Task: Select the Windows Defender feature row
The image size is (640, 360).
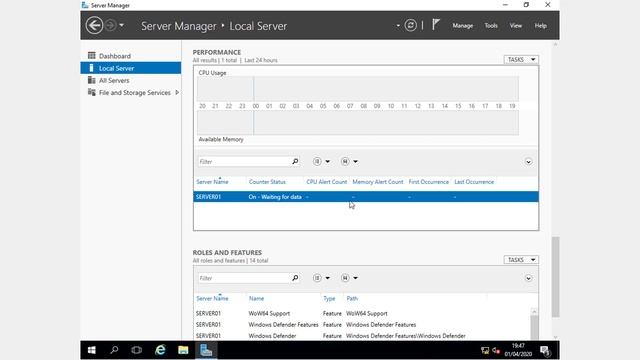Action: (x=362, y=336)
